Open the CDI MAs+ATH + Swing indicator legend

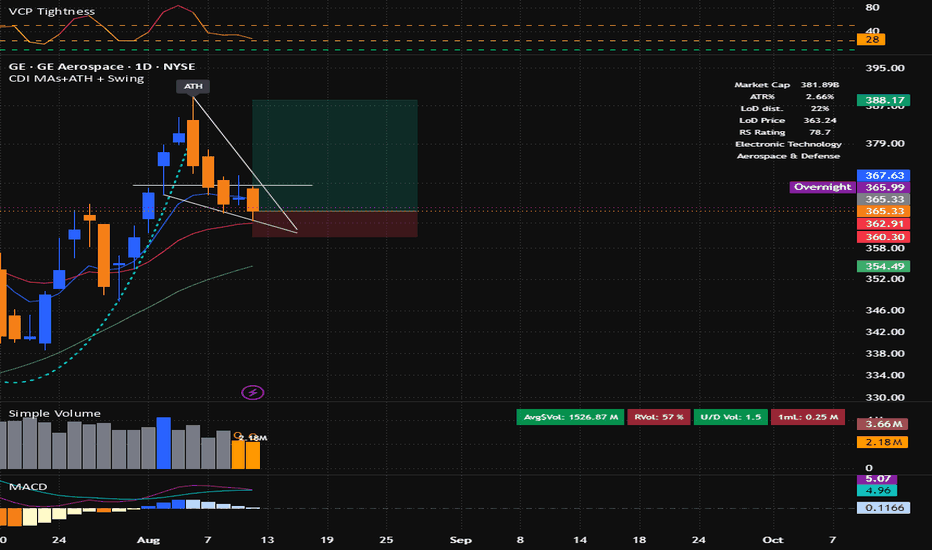(x=76, y=78)
